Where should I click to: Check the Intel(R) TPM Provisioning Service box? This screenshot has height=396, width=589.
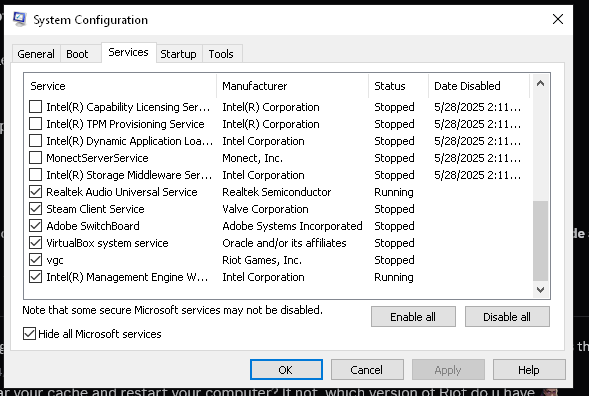tap(36, 124)
